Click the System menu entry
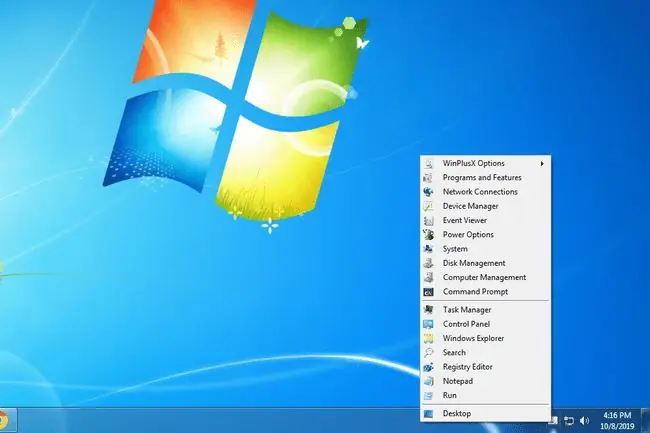The width and height of the screenshot is (650, 433). point(485,249)
